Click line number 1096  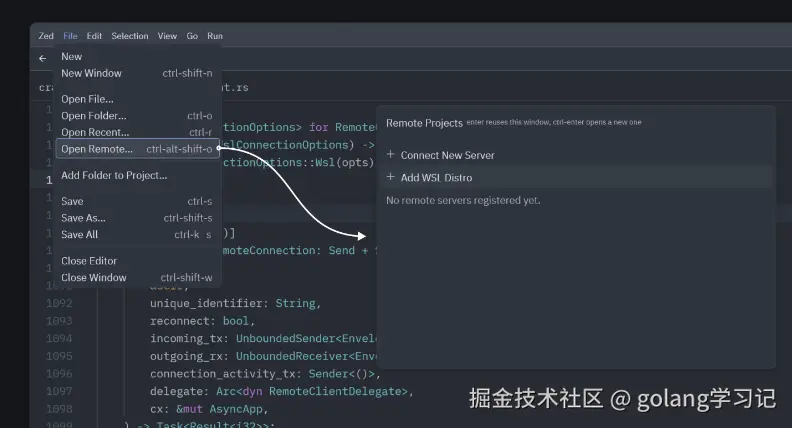59,374
